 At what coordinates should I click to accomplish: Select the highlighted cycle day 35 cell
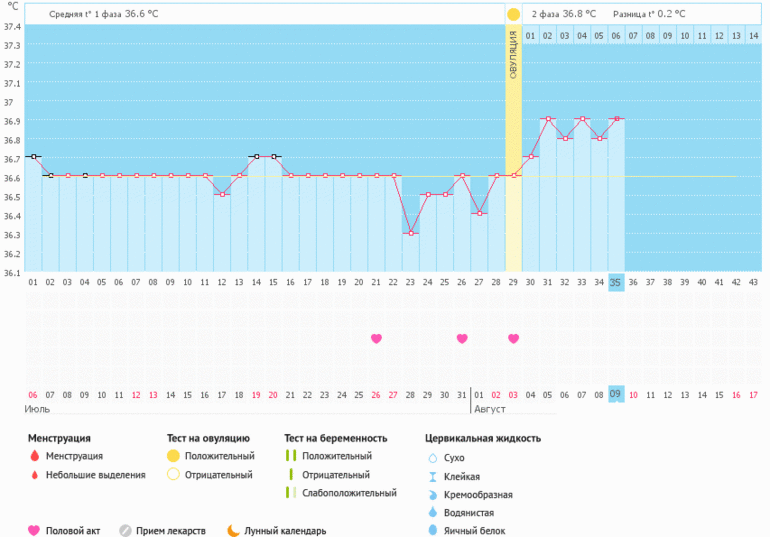pos(616,283)
